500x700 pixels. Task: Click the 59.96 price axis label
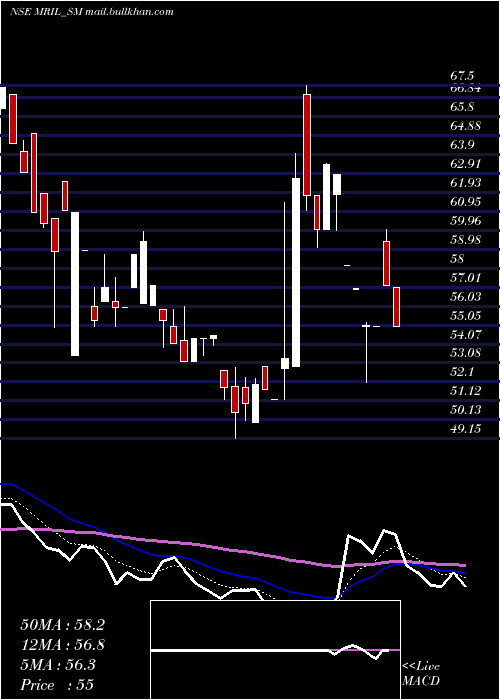(x=466, y=221)
